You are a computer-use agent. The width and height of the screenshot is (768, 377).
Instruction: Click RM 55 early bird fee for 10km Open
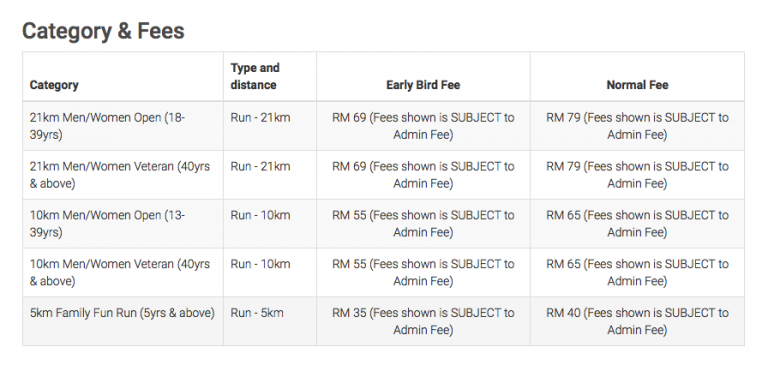[x=423, y=224]
